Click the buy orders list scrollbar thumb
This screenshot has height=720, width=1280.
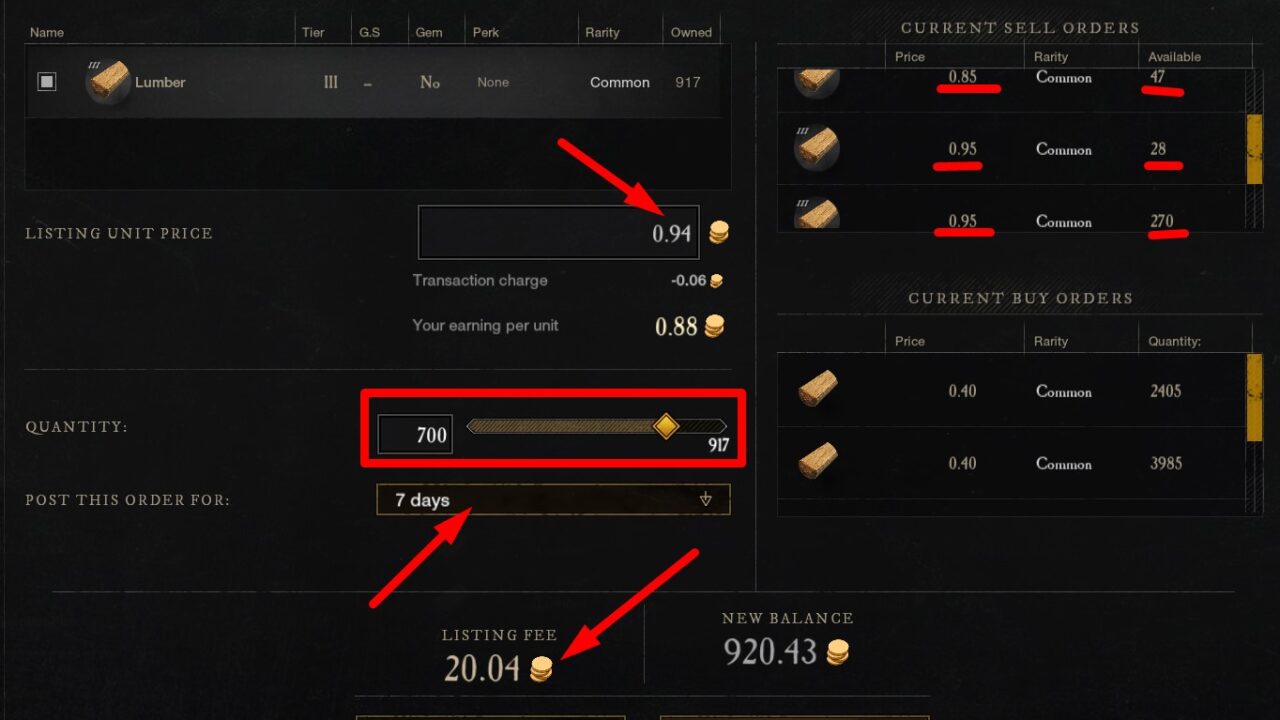[x=1254, y=398]
